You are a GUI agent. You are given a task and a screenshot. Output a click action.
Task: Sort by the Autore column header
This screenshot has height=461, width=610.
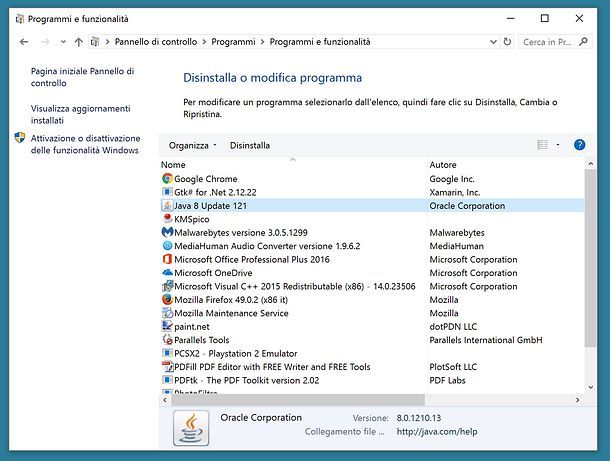click(x=505, y=165)
